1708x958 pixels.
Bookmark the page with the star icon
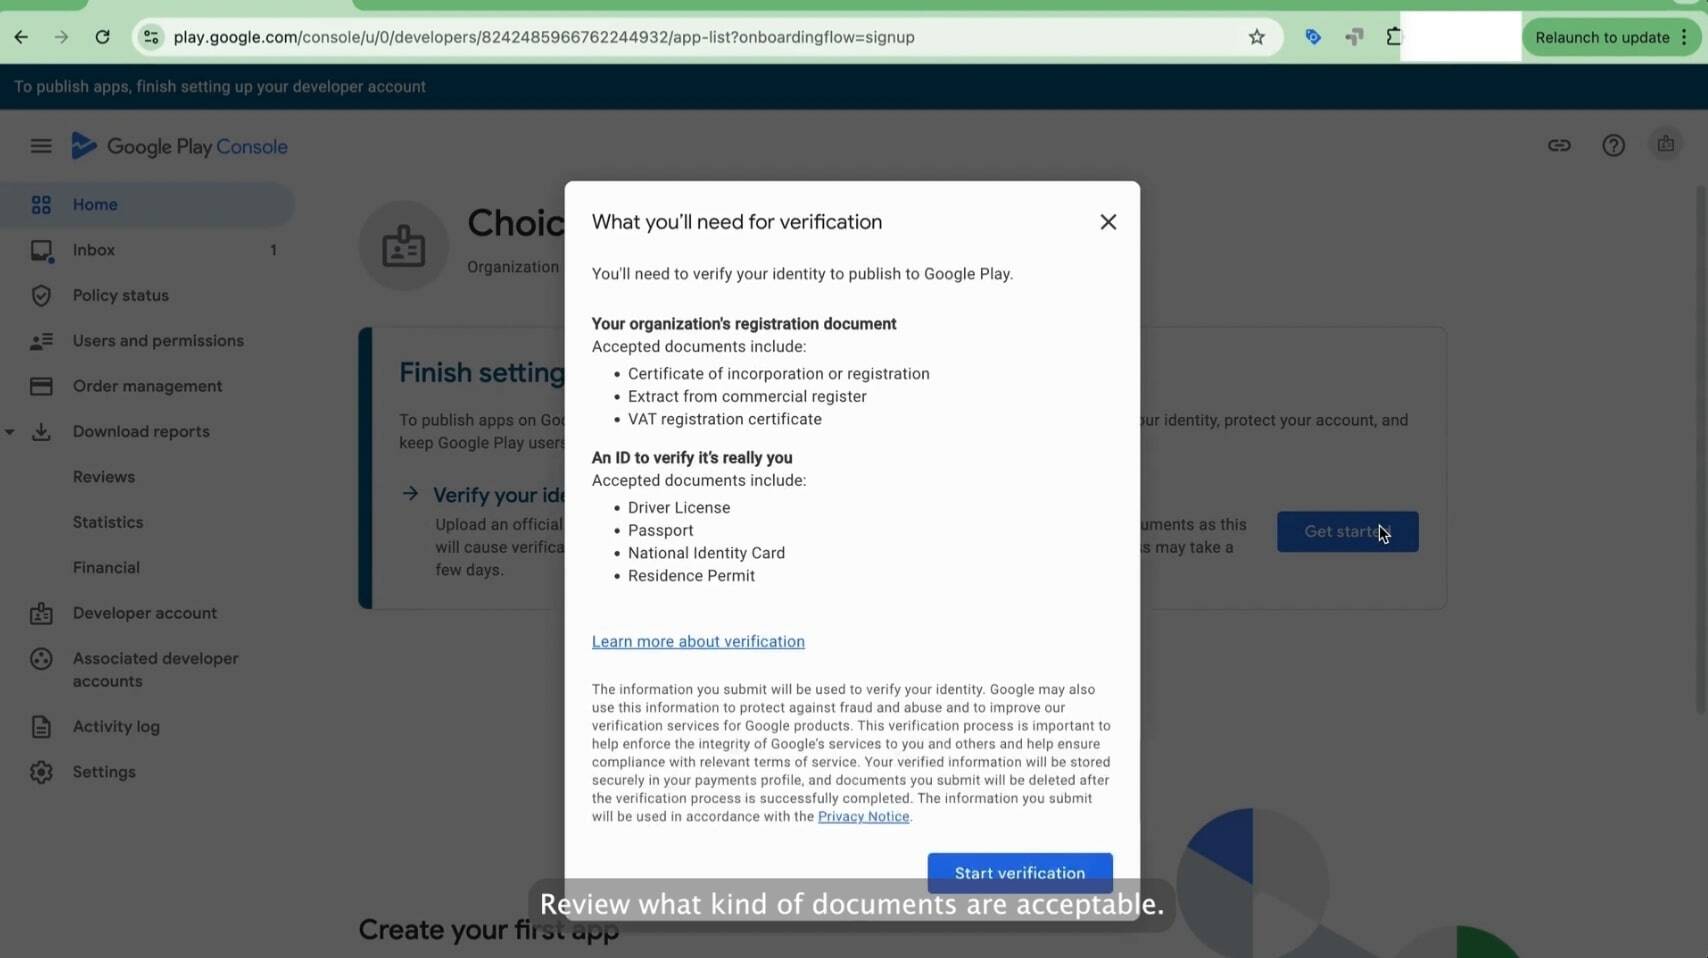[x=1256, y=37]
